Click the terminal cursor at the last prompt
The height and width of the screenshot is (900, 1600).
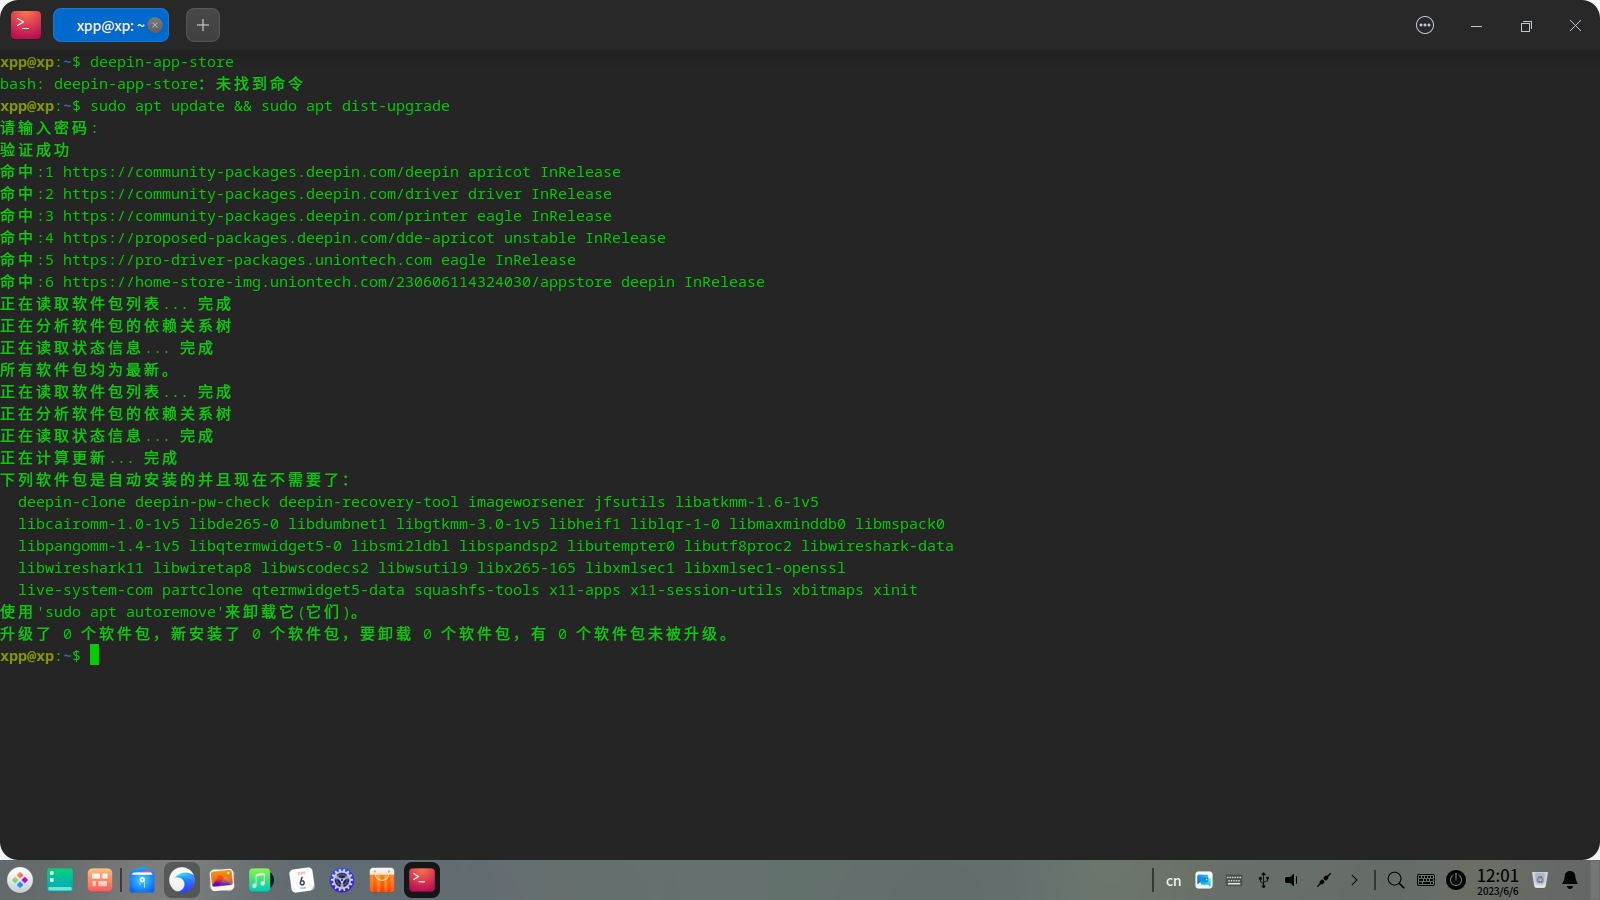[x=94, y=655]
